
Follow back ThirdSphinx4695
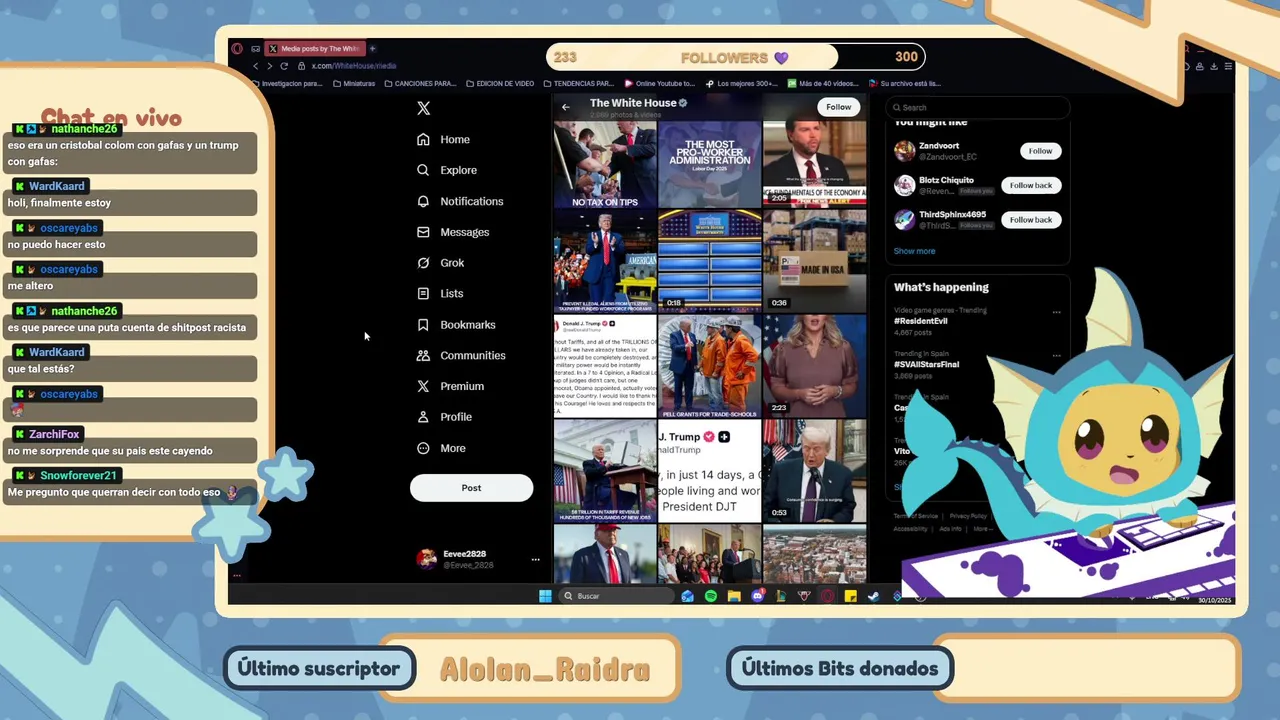click(x=1030, y=220)
